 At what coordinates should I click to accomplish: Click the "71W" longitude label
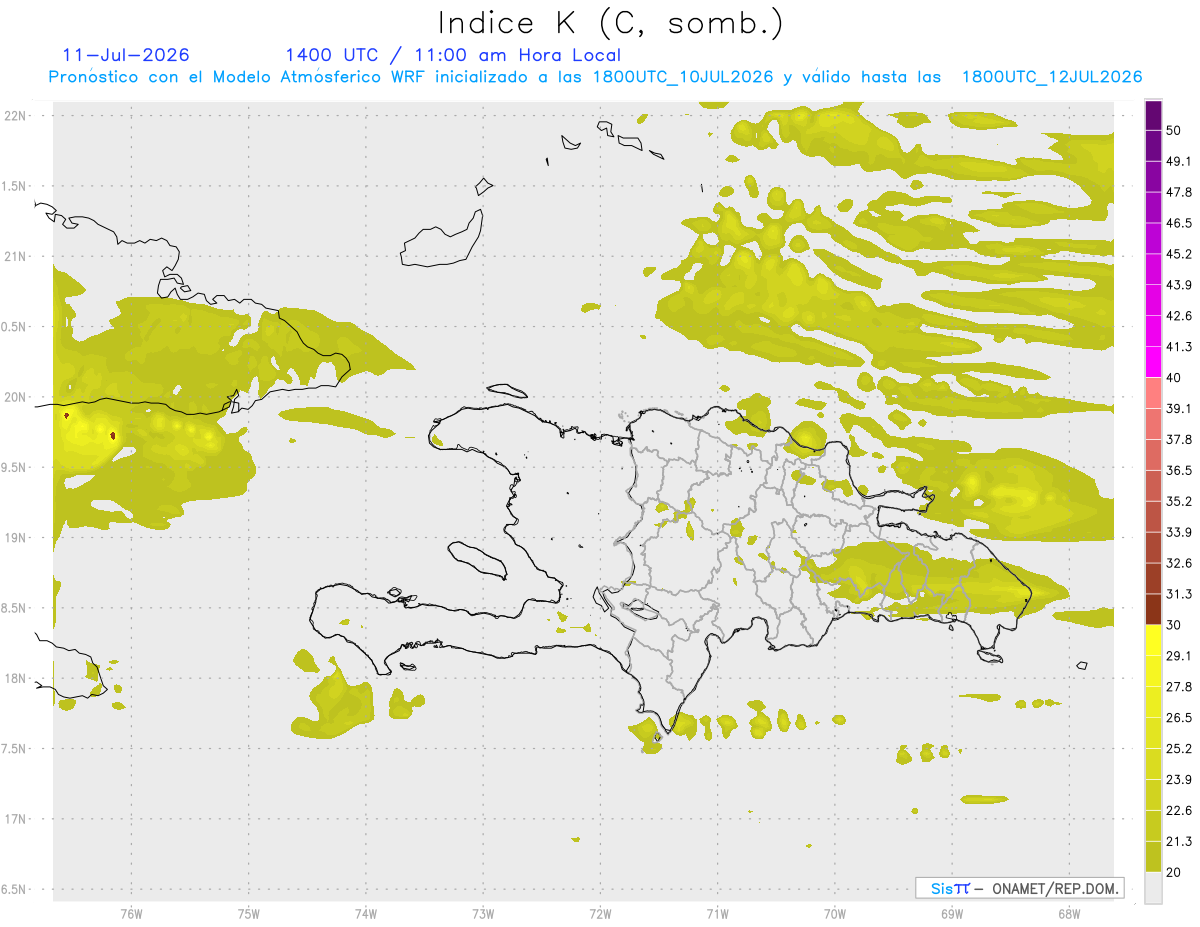(x=717, y=913)
